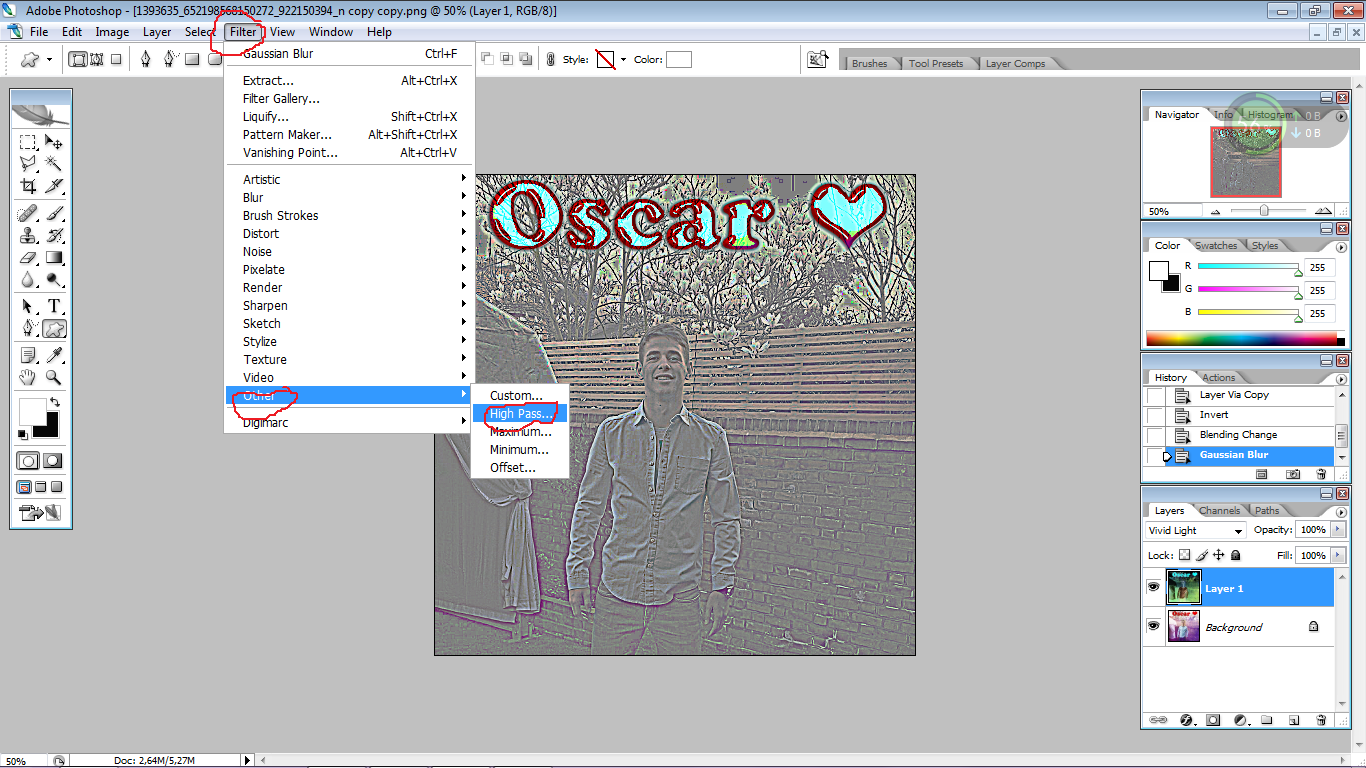1366x768 pixels.
Task: Select the Path Selection tool
Action: (x=28, y=306)
